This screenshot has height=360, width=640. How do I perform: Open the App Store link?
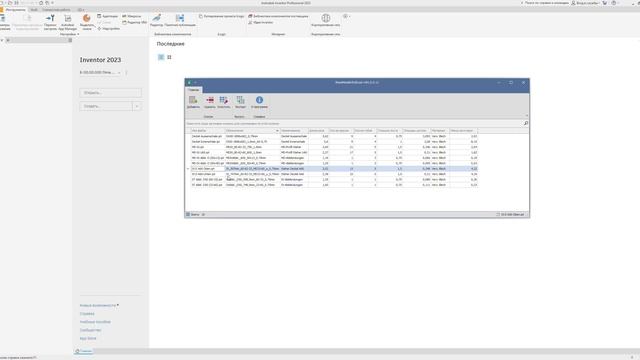tap(88, 338)
